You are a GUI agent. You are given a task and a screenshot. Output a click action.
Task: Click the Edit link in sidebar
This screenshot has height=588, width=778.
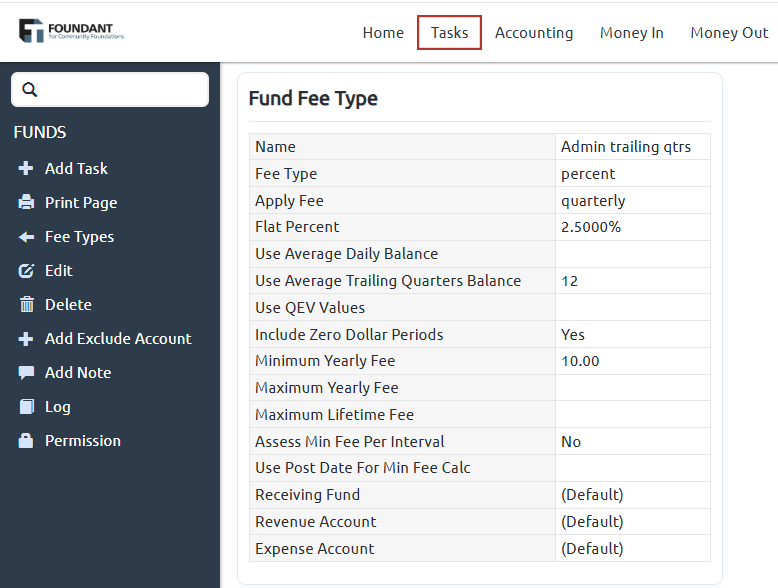pos(59,271)
